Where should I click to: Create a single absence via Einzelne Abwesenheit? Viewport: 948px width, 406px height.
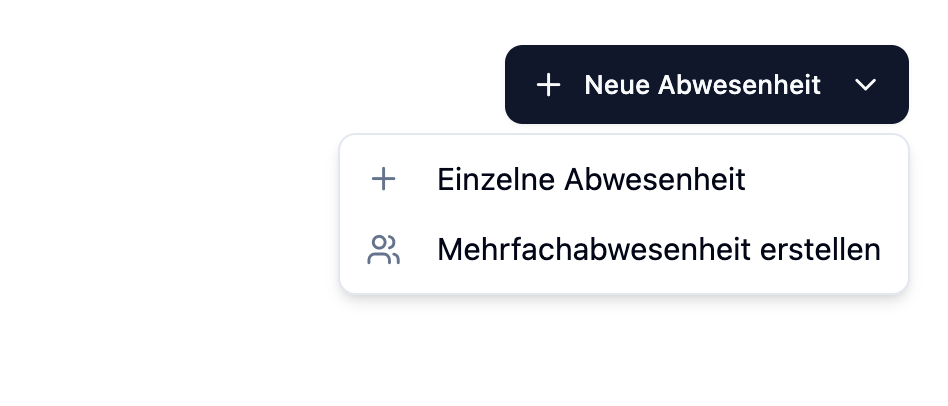coord(591,180)
